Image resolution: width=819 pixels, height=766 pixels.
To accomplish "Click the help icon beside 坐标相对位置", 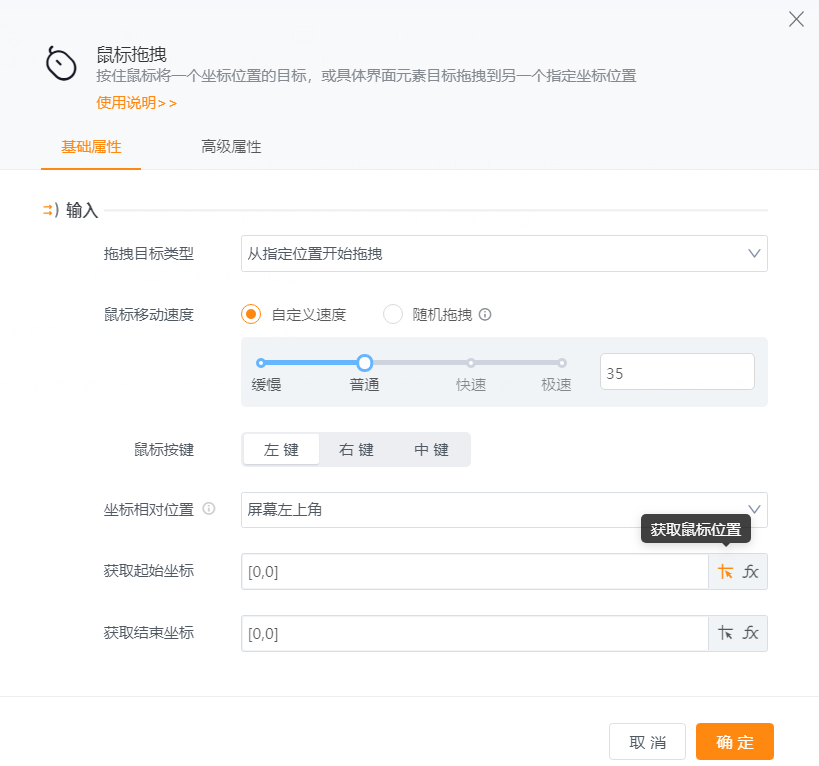I will (x=209, y=509).
